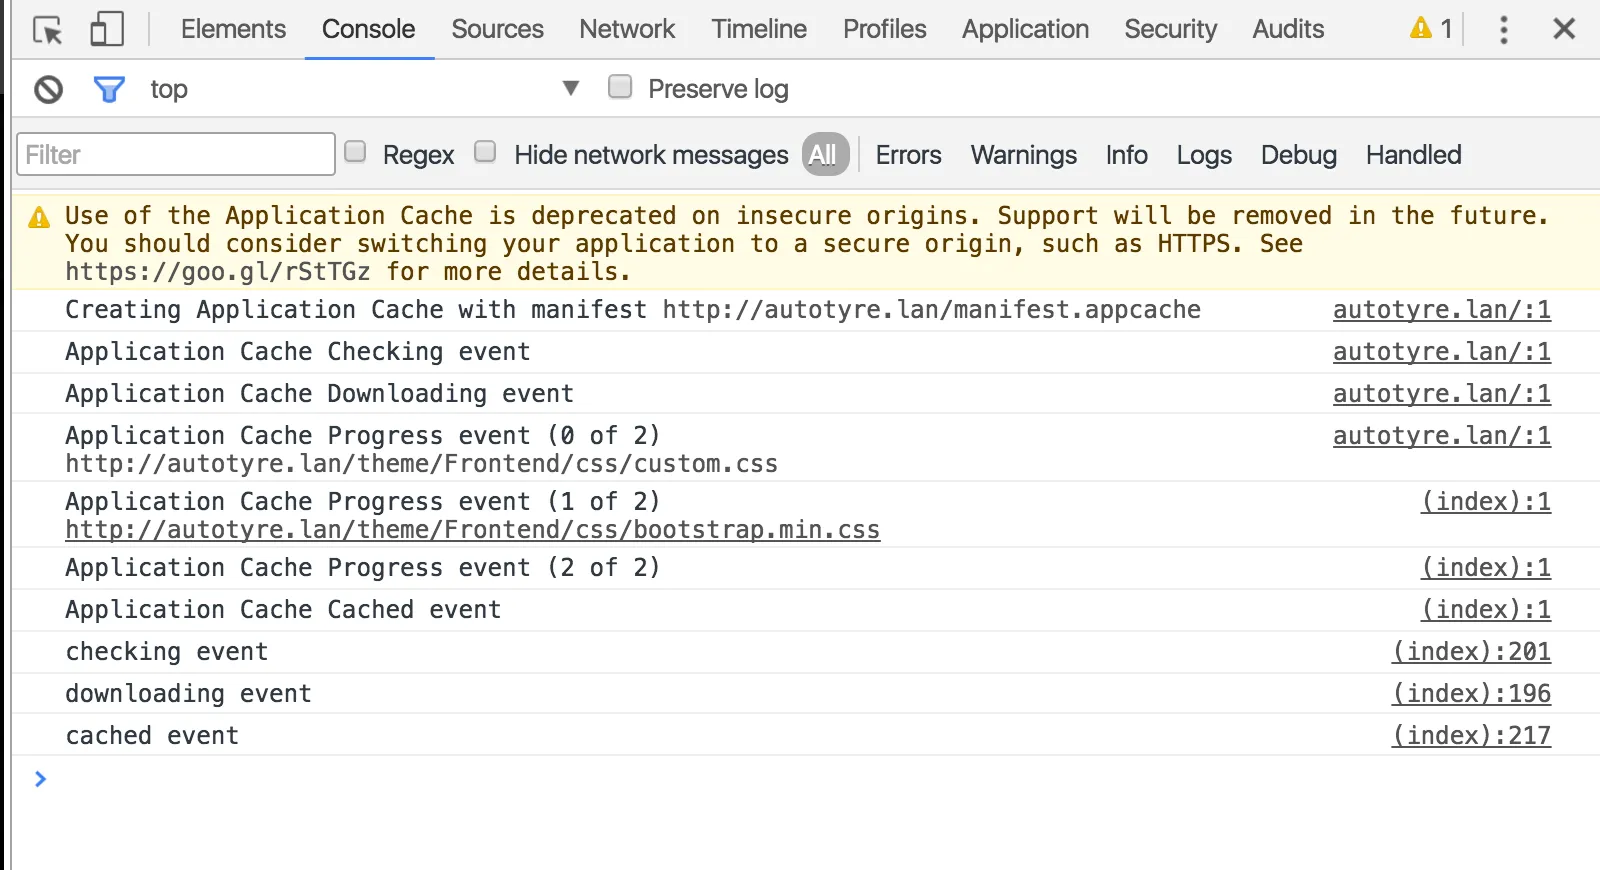Switch to the Network tab
1600x870 pixels.
(627, 30)
